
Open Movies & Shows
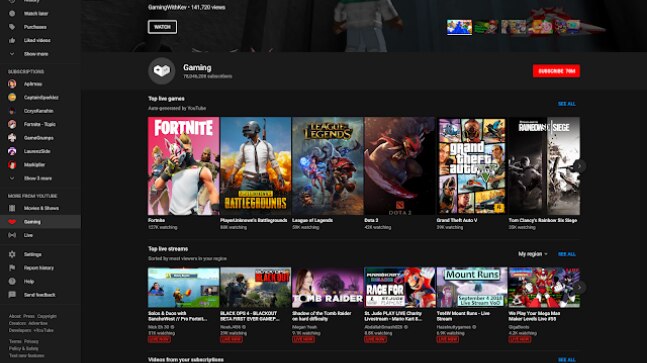40,208
